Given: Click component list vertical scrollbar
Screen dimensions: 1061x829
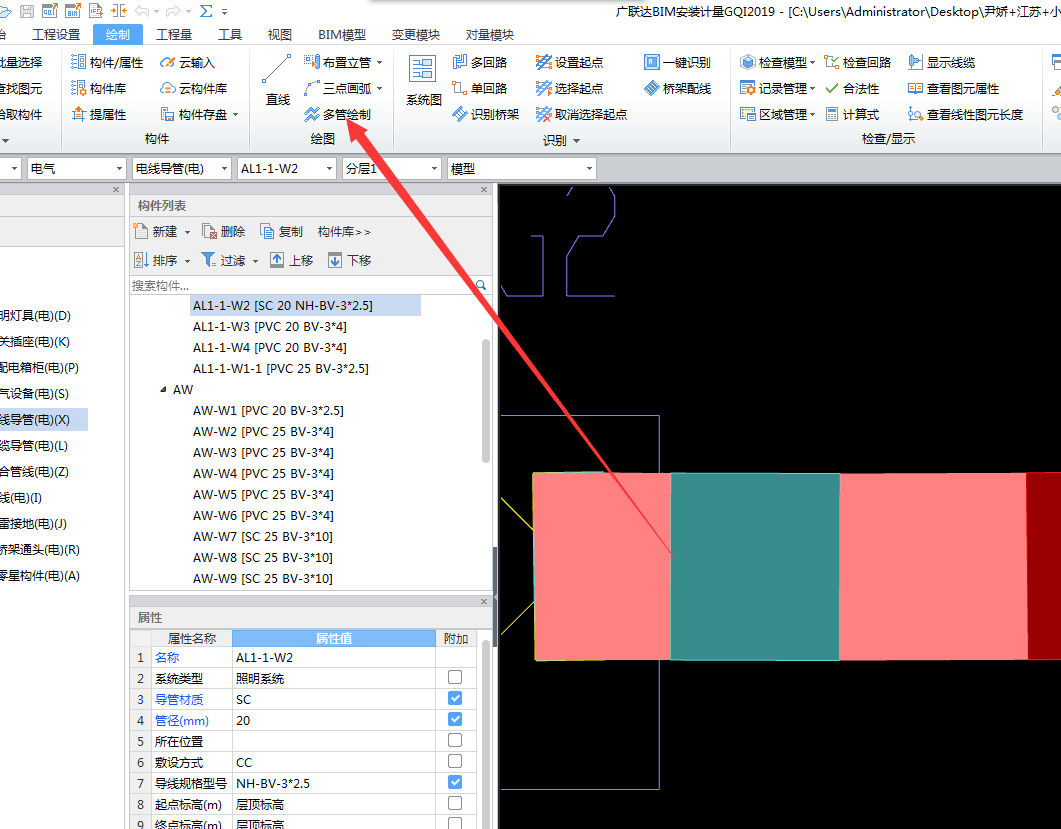Looking at the screenshot, I should [486, 401].
